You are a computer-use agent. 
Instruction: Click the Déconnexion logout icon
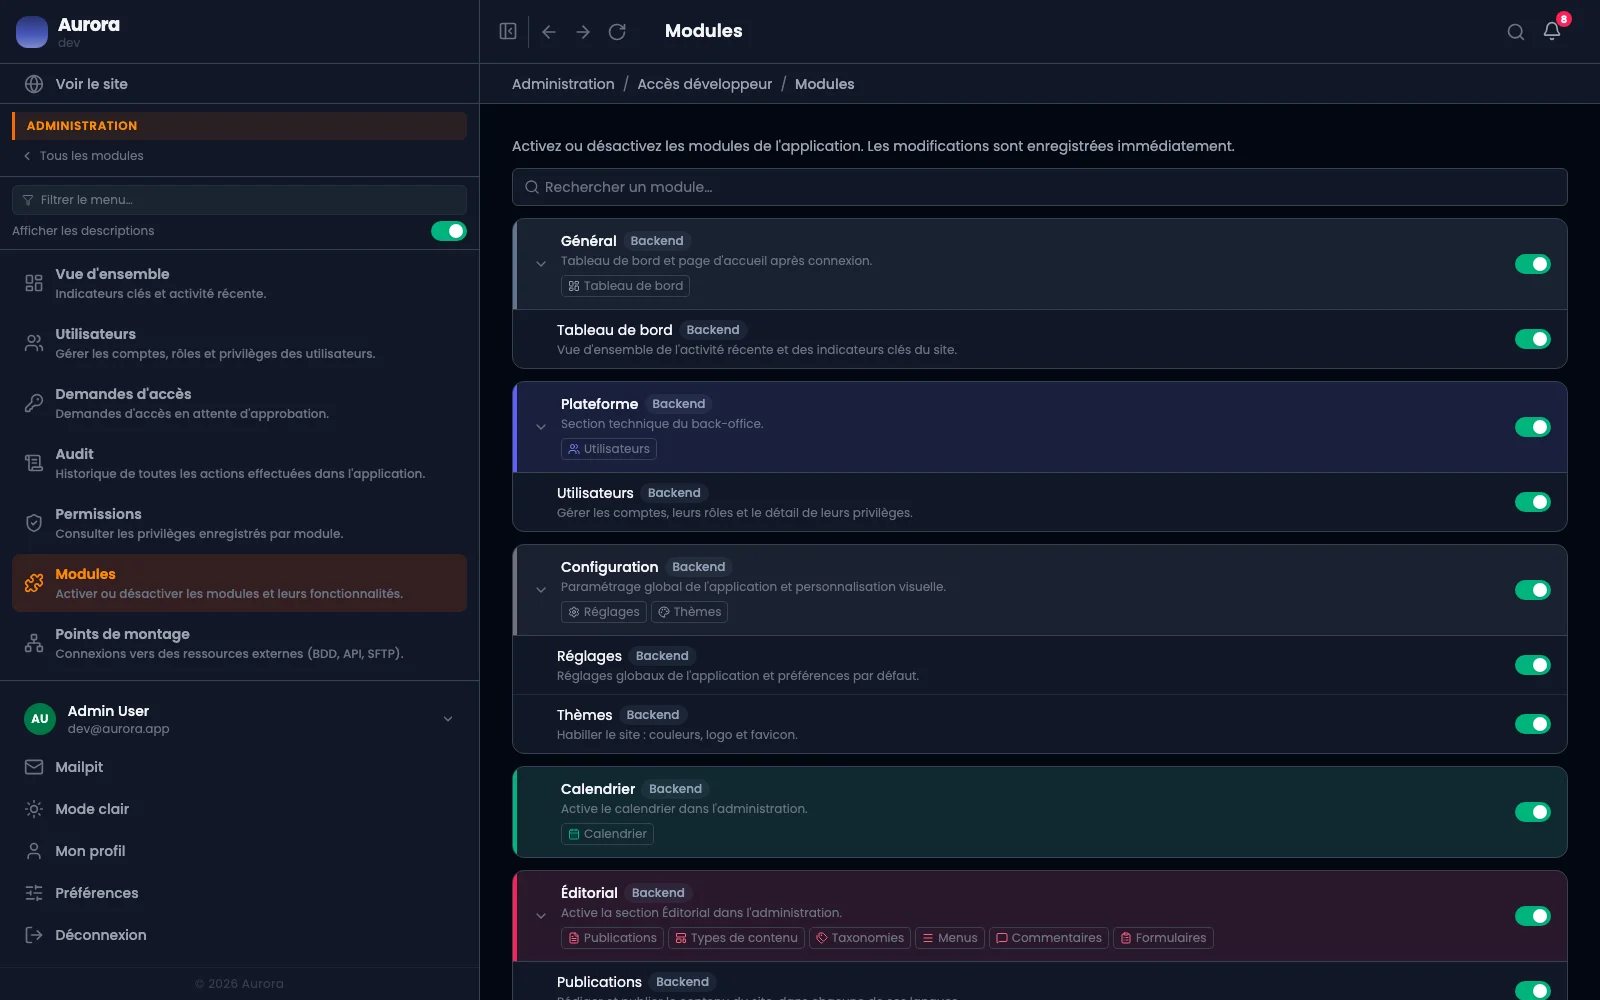[34, 935]
